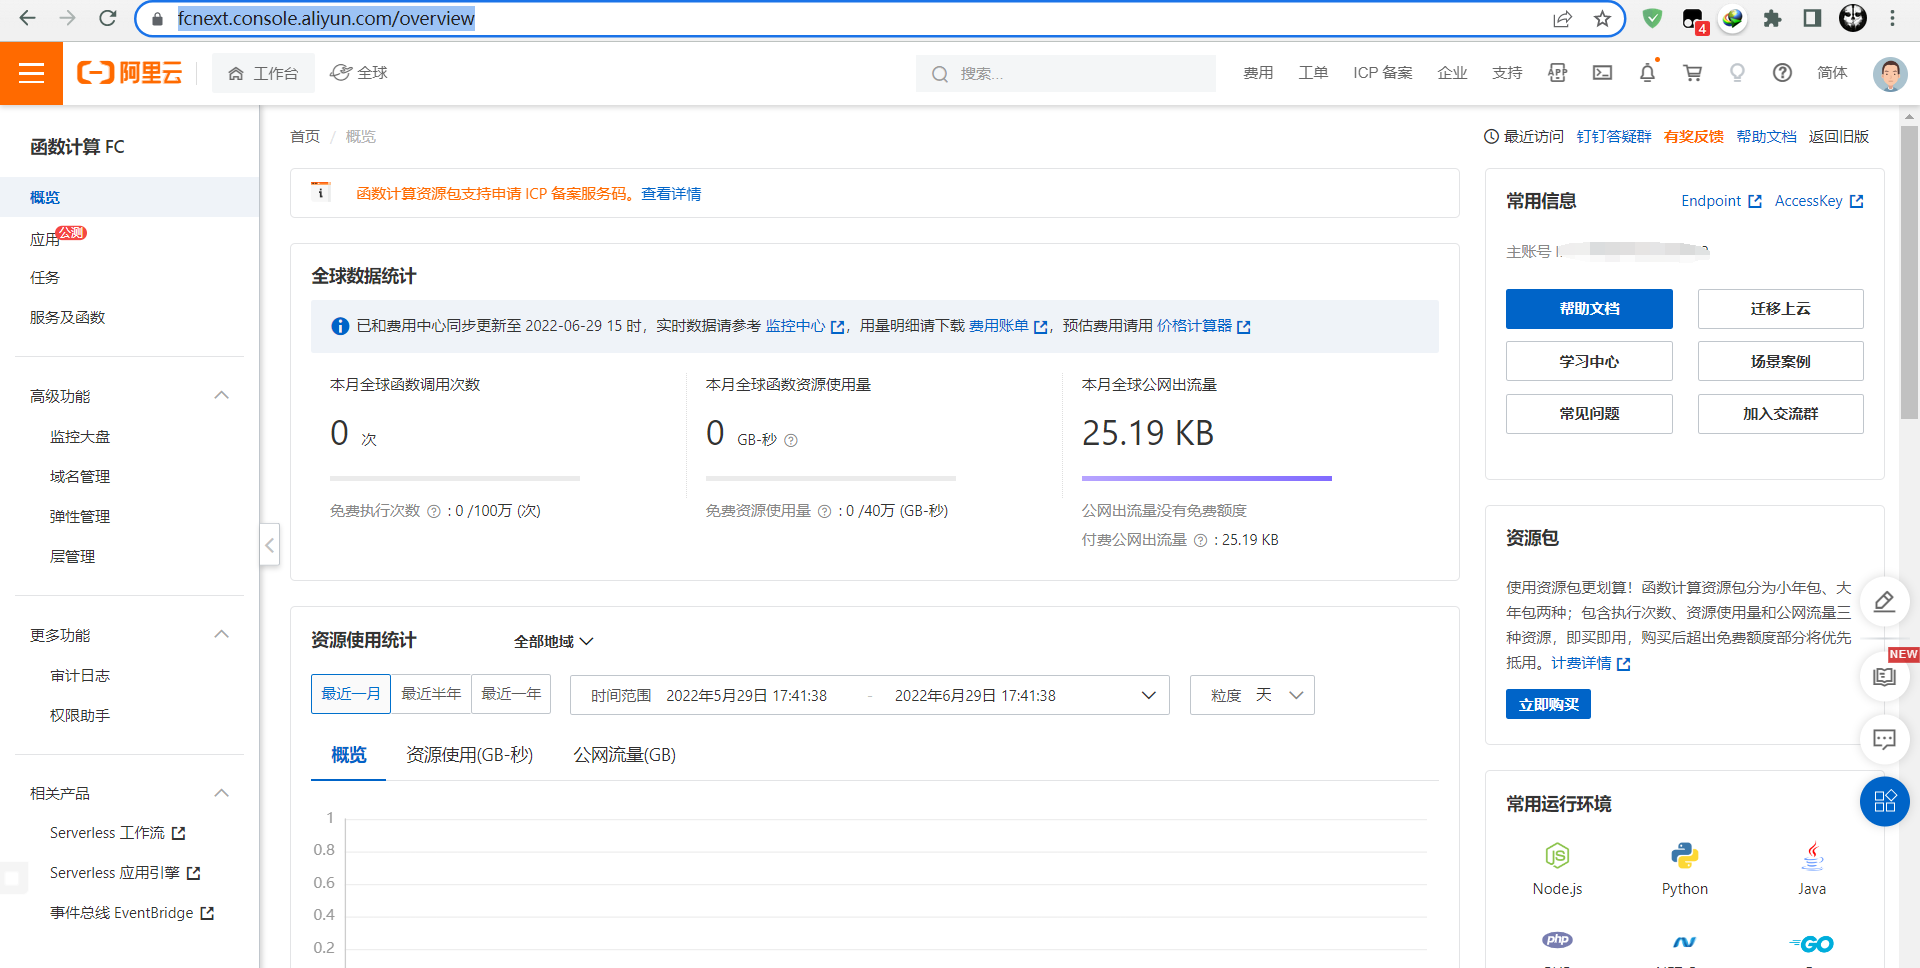Image resolution: width=1920 pixels, height=968 pixels.
Task: Open the Endpoint link
Action: [1721, 201]
